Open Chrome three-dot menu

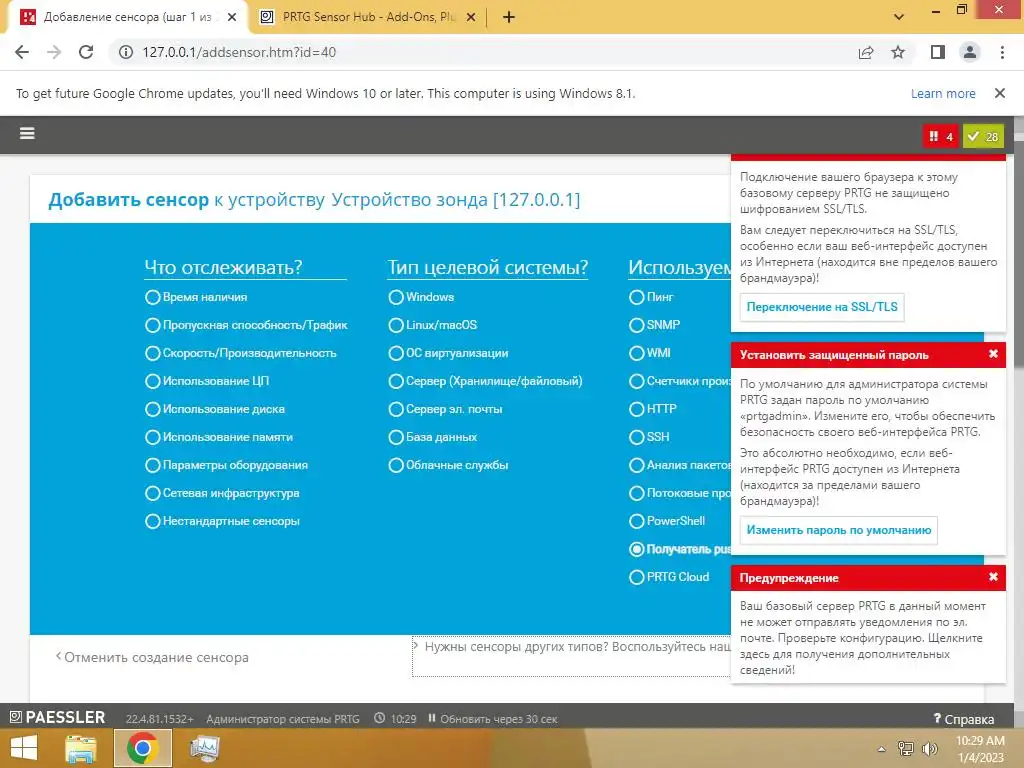(x=1002, y=52)
